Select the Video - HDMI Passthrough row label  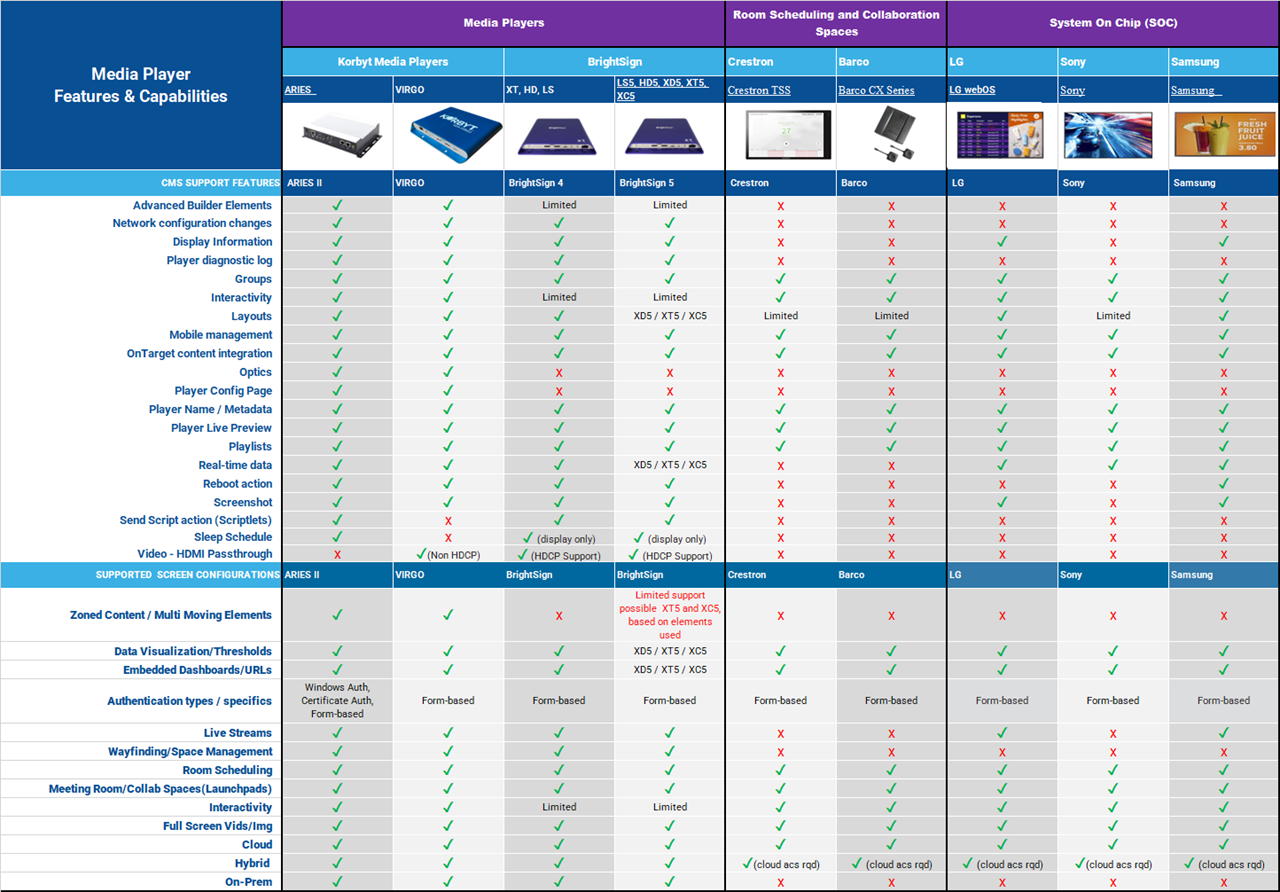pyautogui.click(x=205, y=554)
